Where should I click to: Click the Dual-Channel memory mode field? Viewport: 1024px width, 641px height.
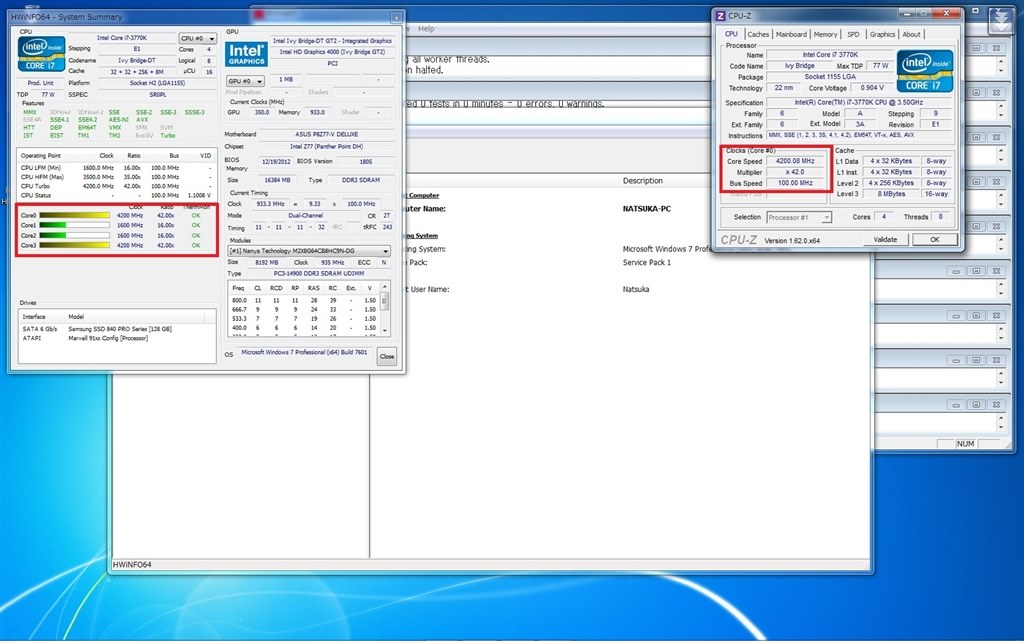pyautogui.click(x=305, y=215)
